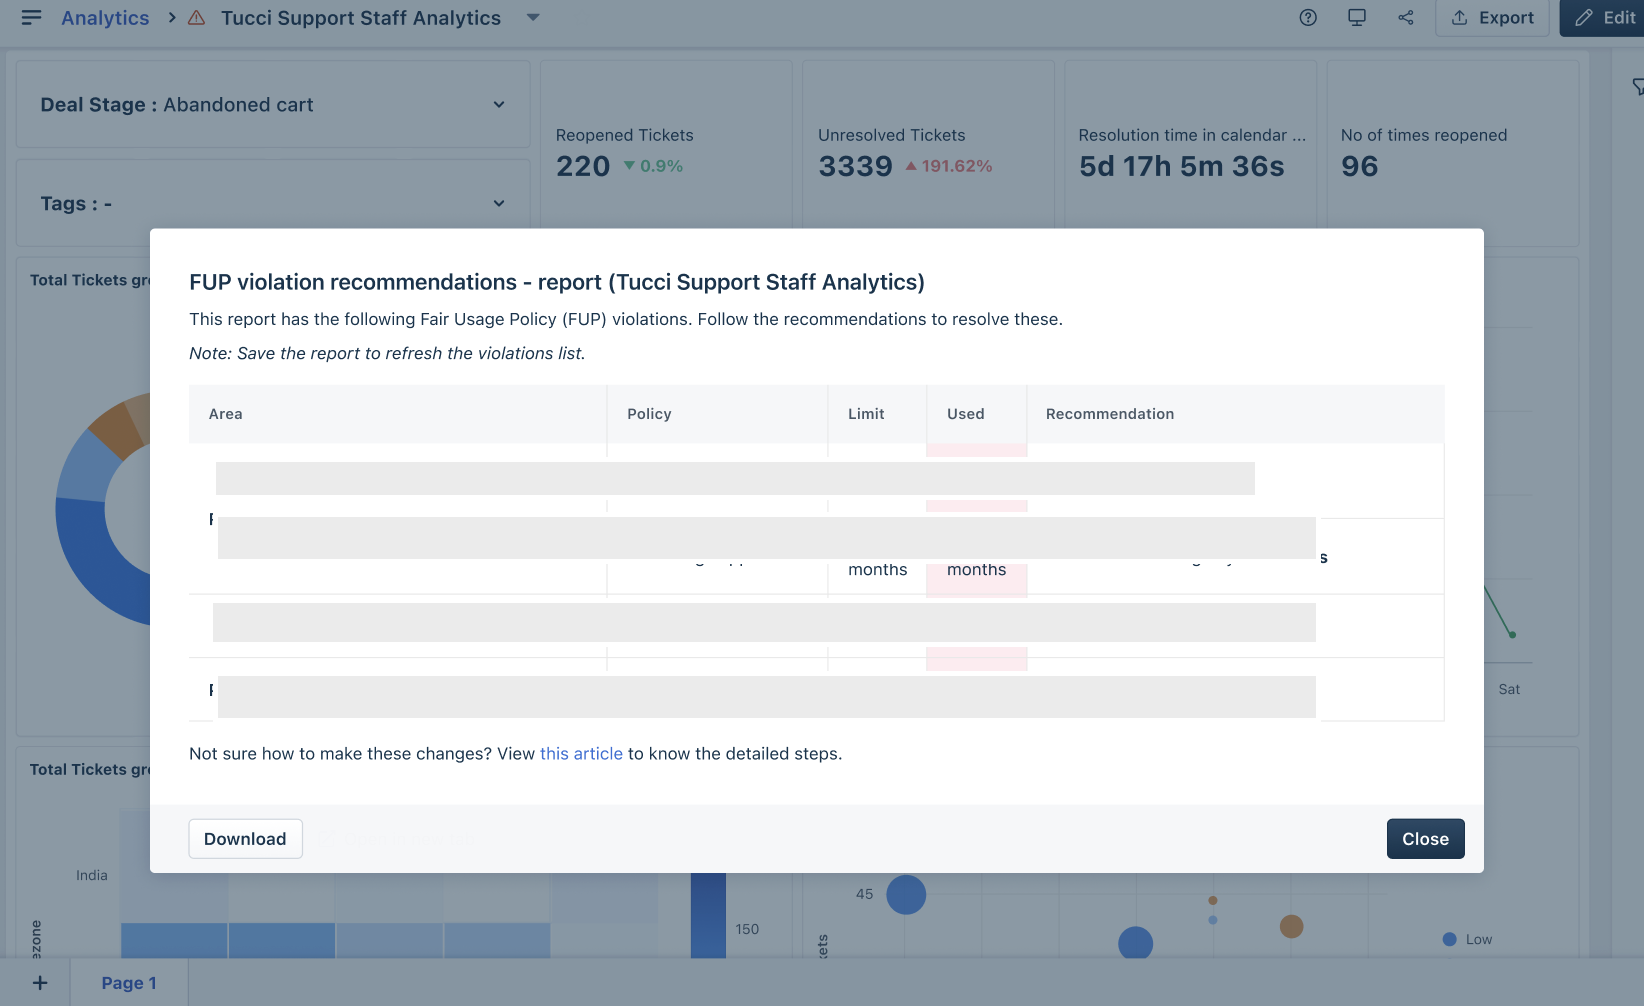
Task: Click the Download button
Action: click(x=245, y=839)
